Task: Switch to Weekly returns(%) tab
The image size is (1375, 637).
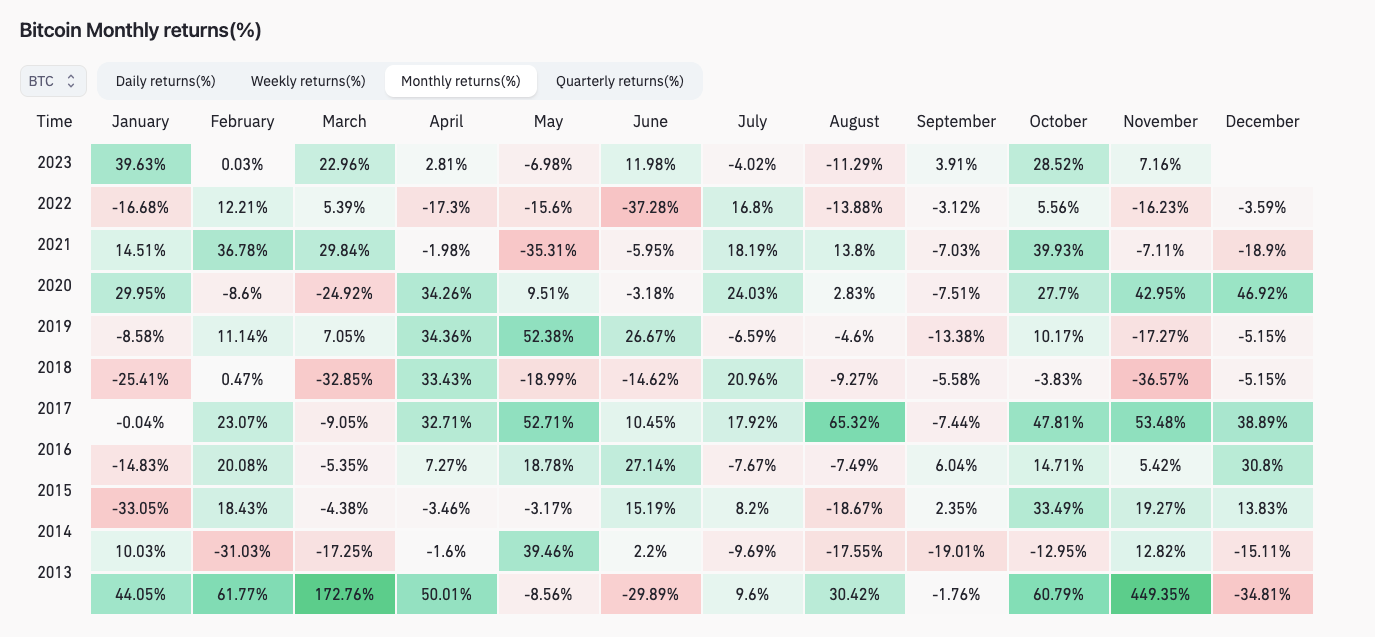Action: tap(308, 81)
